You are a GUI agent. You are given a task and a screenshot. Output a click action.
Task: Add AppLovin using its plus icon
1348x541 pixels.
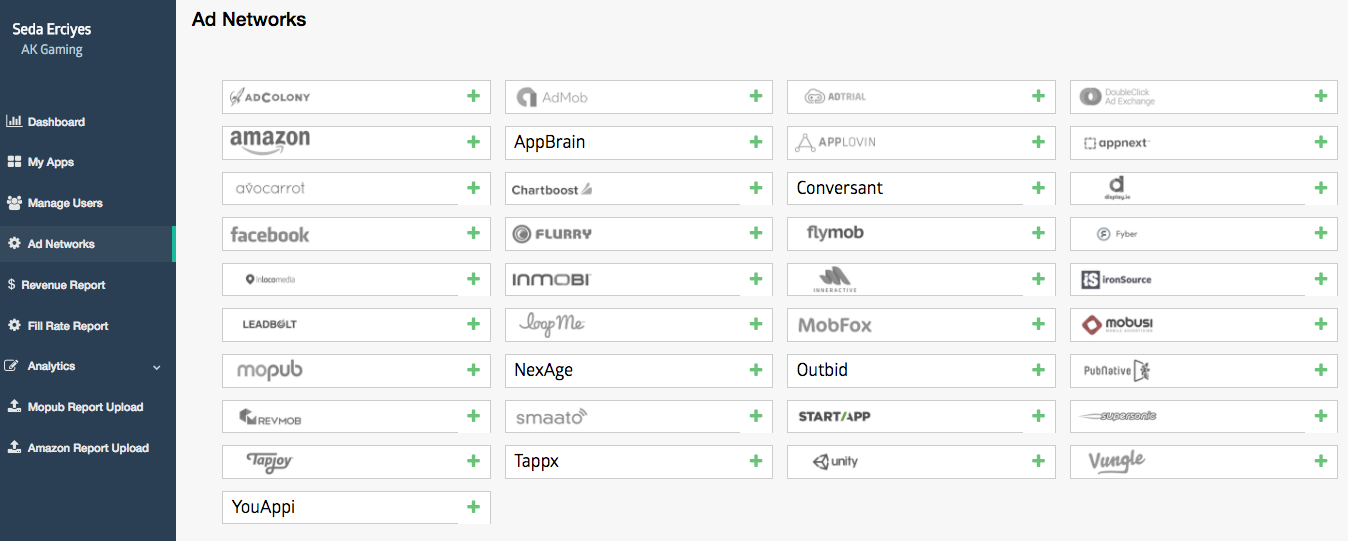pyautogui.click(x=1038, y=142)
